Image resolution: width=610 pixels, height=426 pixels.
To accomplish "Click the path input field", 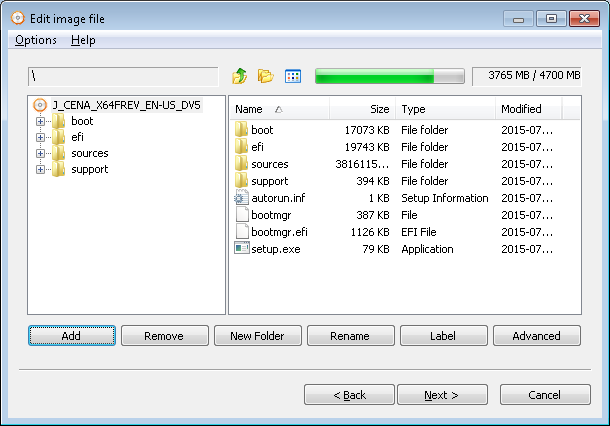I will pyautogui.click(x=123, y=76).
